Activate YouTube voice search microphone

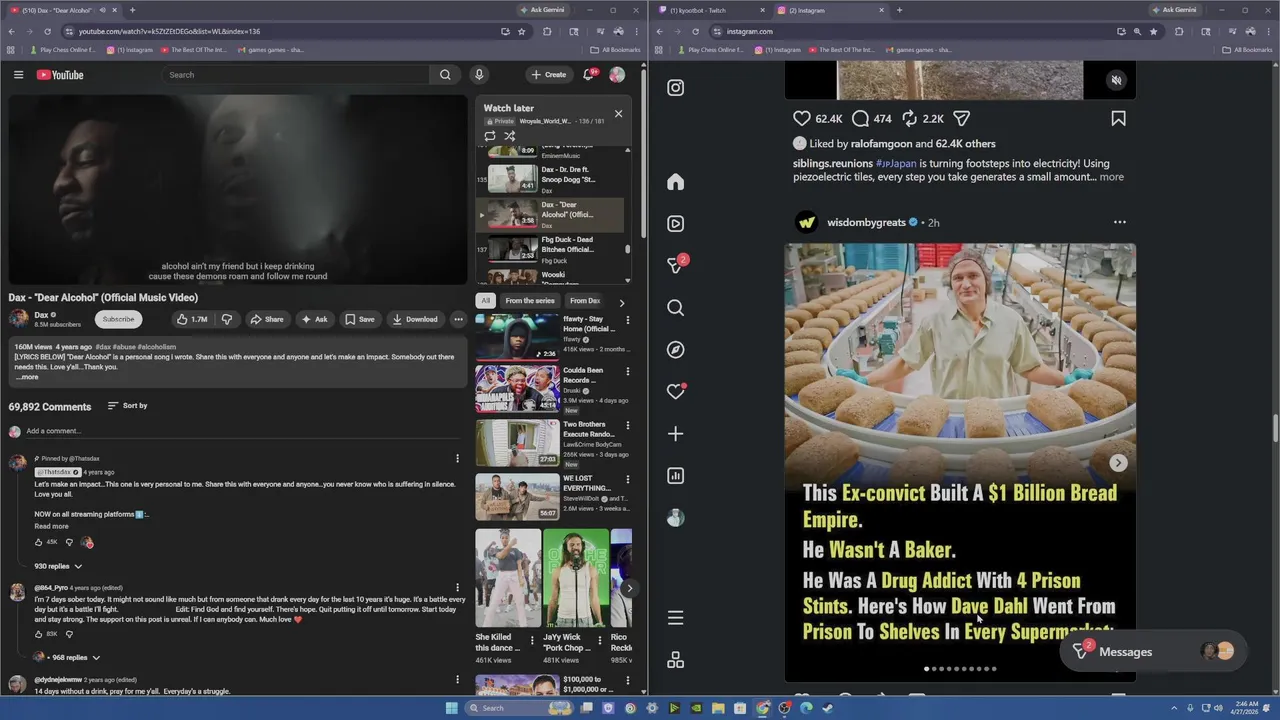(x=479, y=75)
